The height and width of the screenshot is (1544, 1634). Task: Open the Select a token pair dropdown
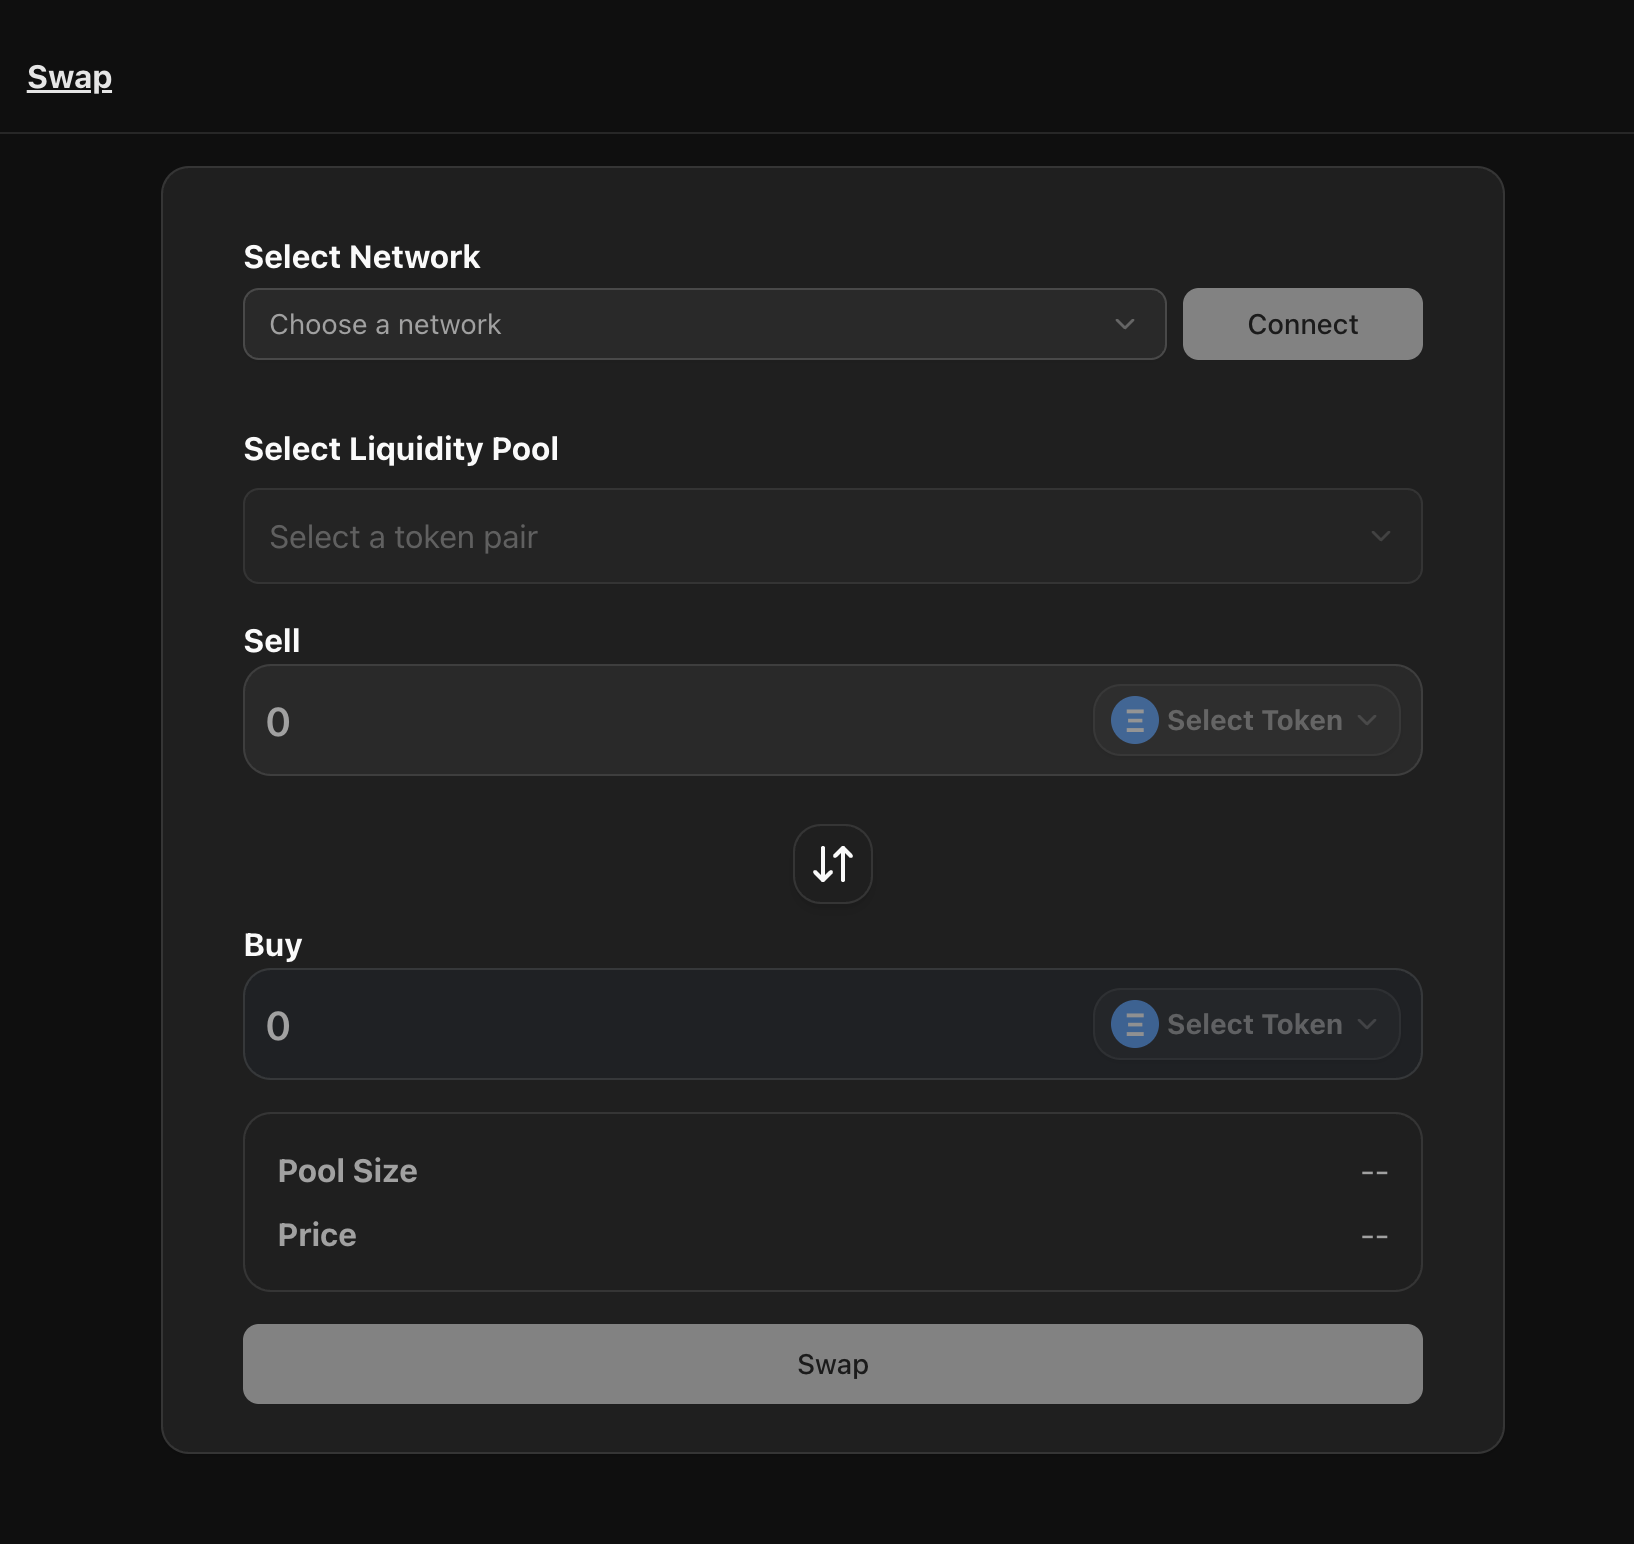click(800, 536)
